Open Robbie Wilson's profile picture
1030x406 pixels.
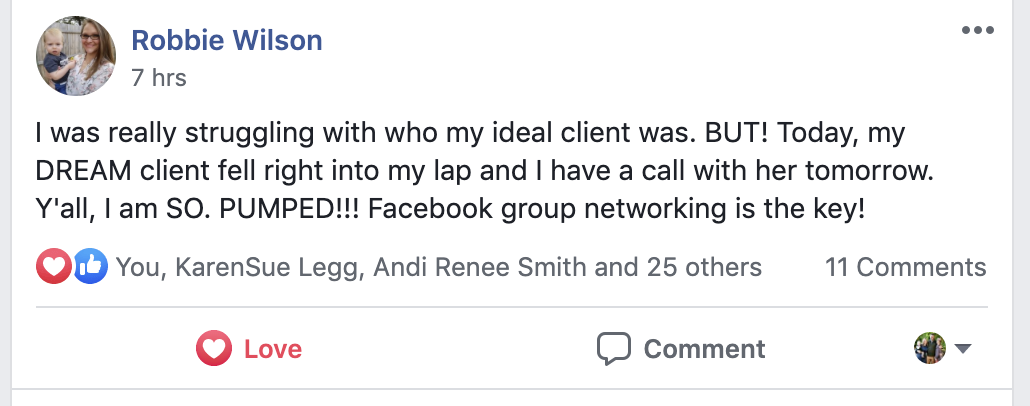pos(77,56)
